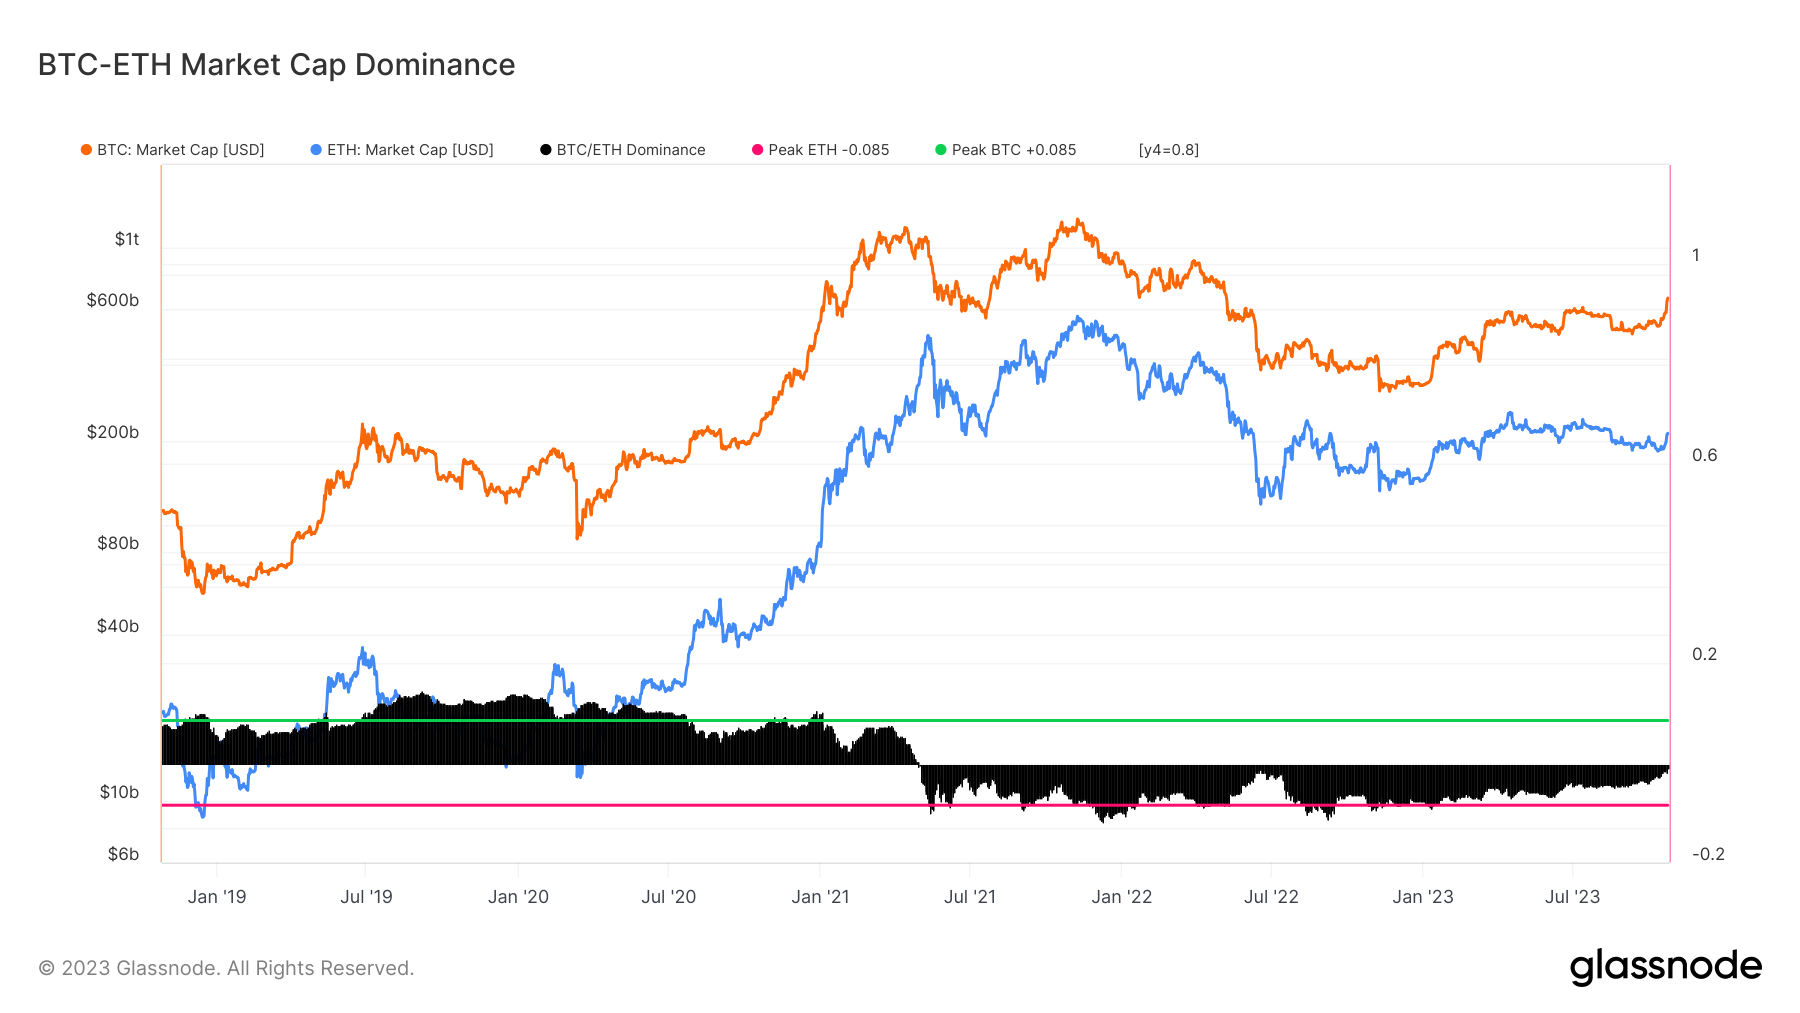Image resolution: width=1800 pixels, height=1013 pixels.
Task: Click the blue ETH Market Cap legend dot
Action: pos(316,150)
